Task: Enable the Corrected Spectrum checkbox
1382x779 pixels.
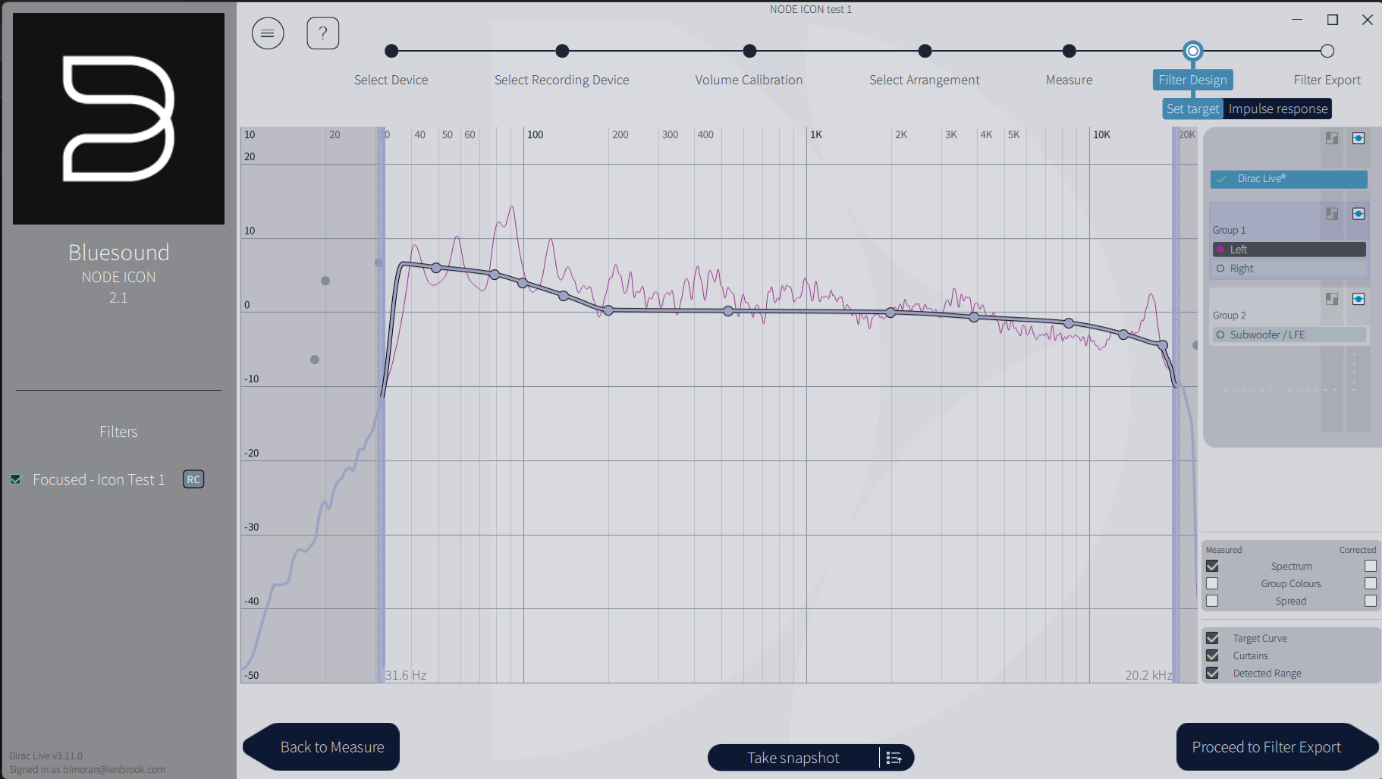Action: 1370,565
